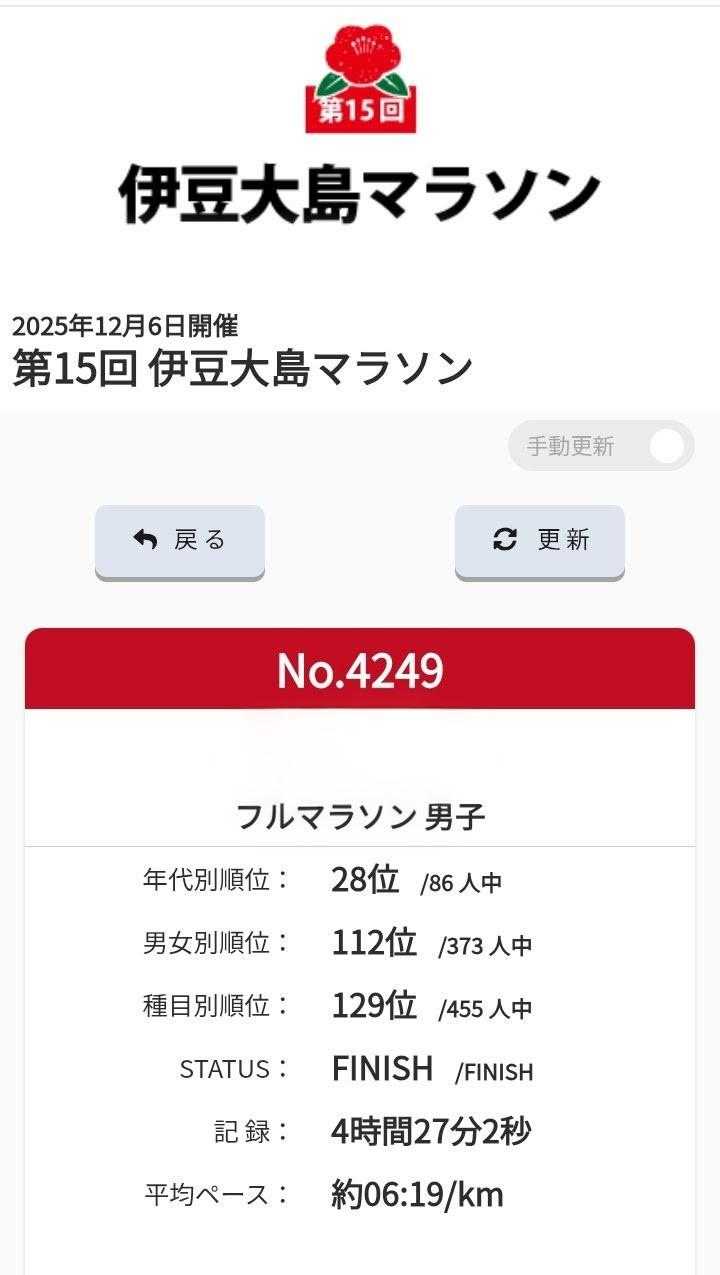The width and height of the screenshot is (720, 1275).
Task: Click the 2025年12月6日開催 date text
Action: [x=125, y=326]
